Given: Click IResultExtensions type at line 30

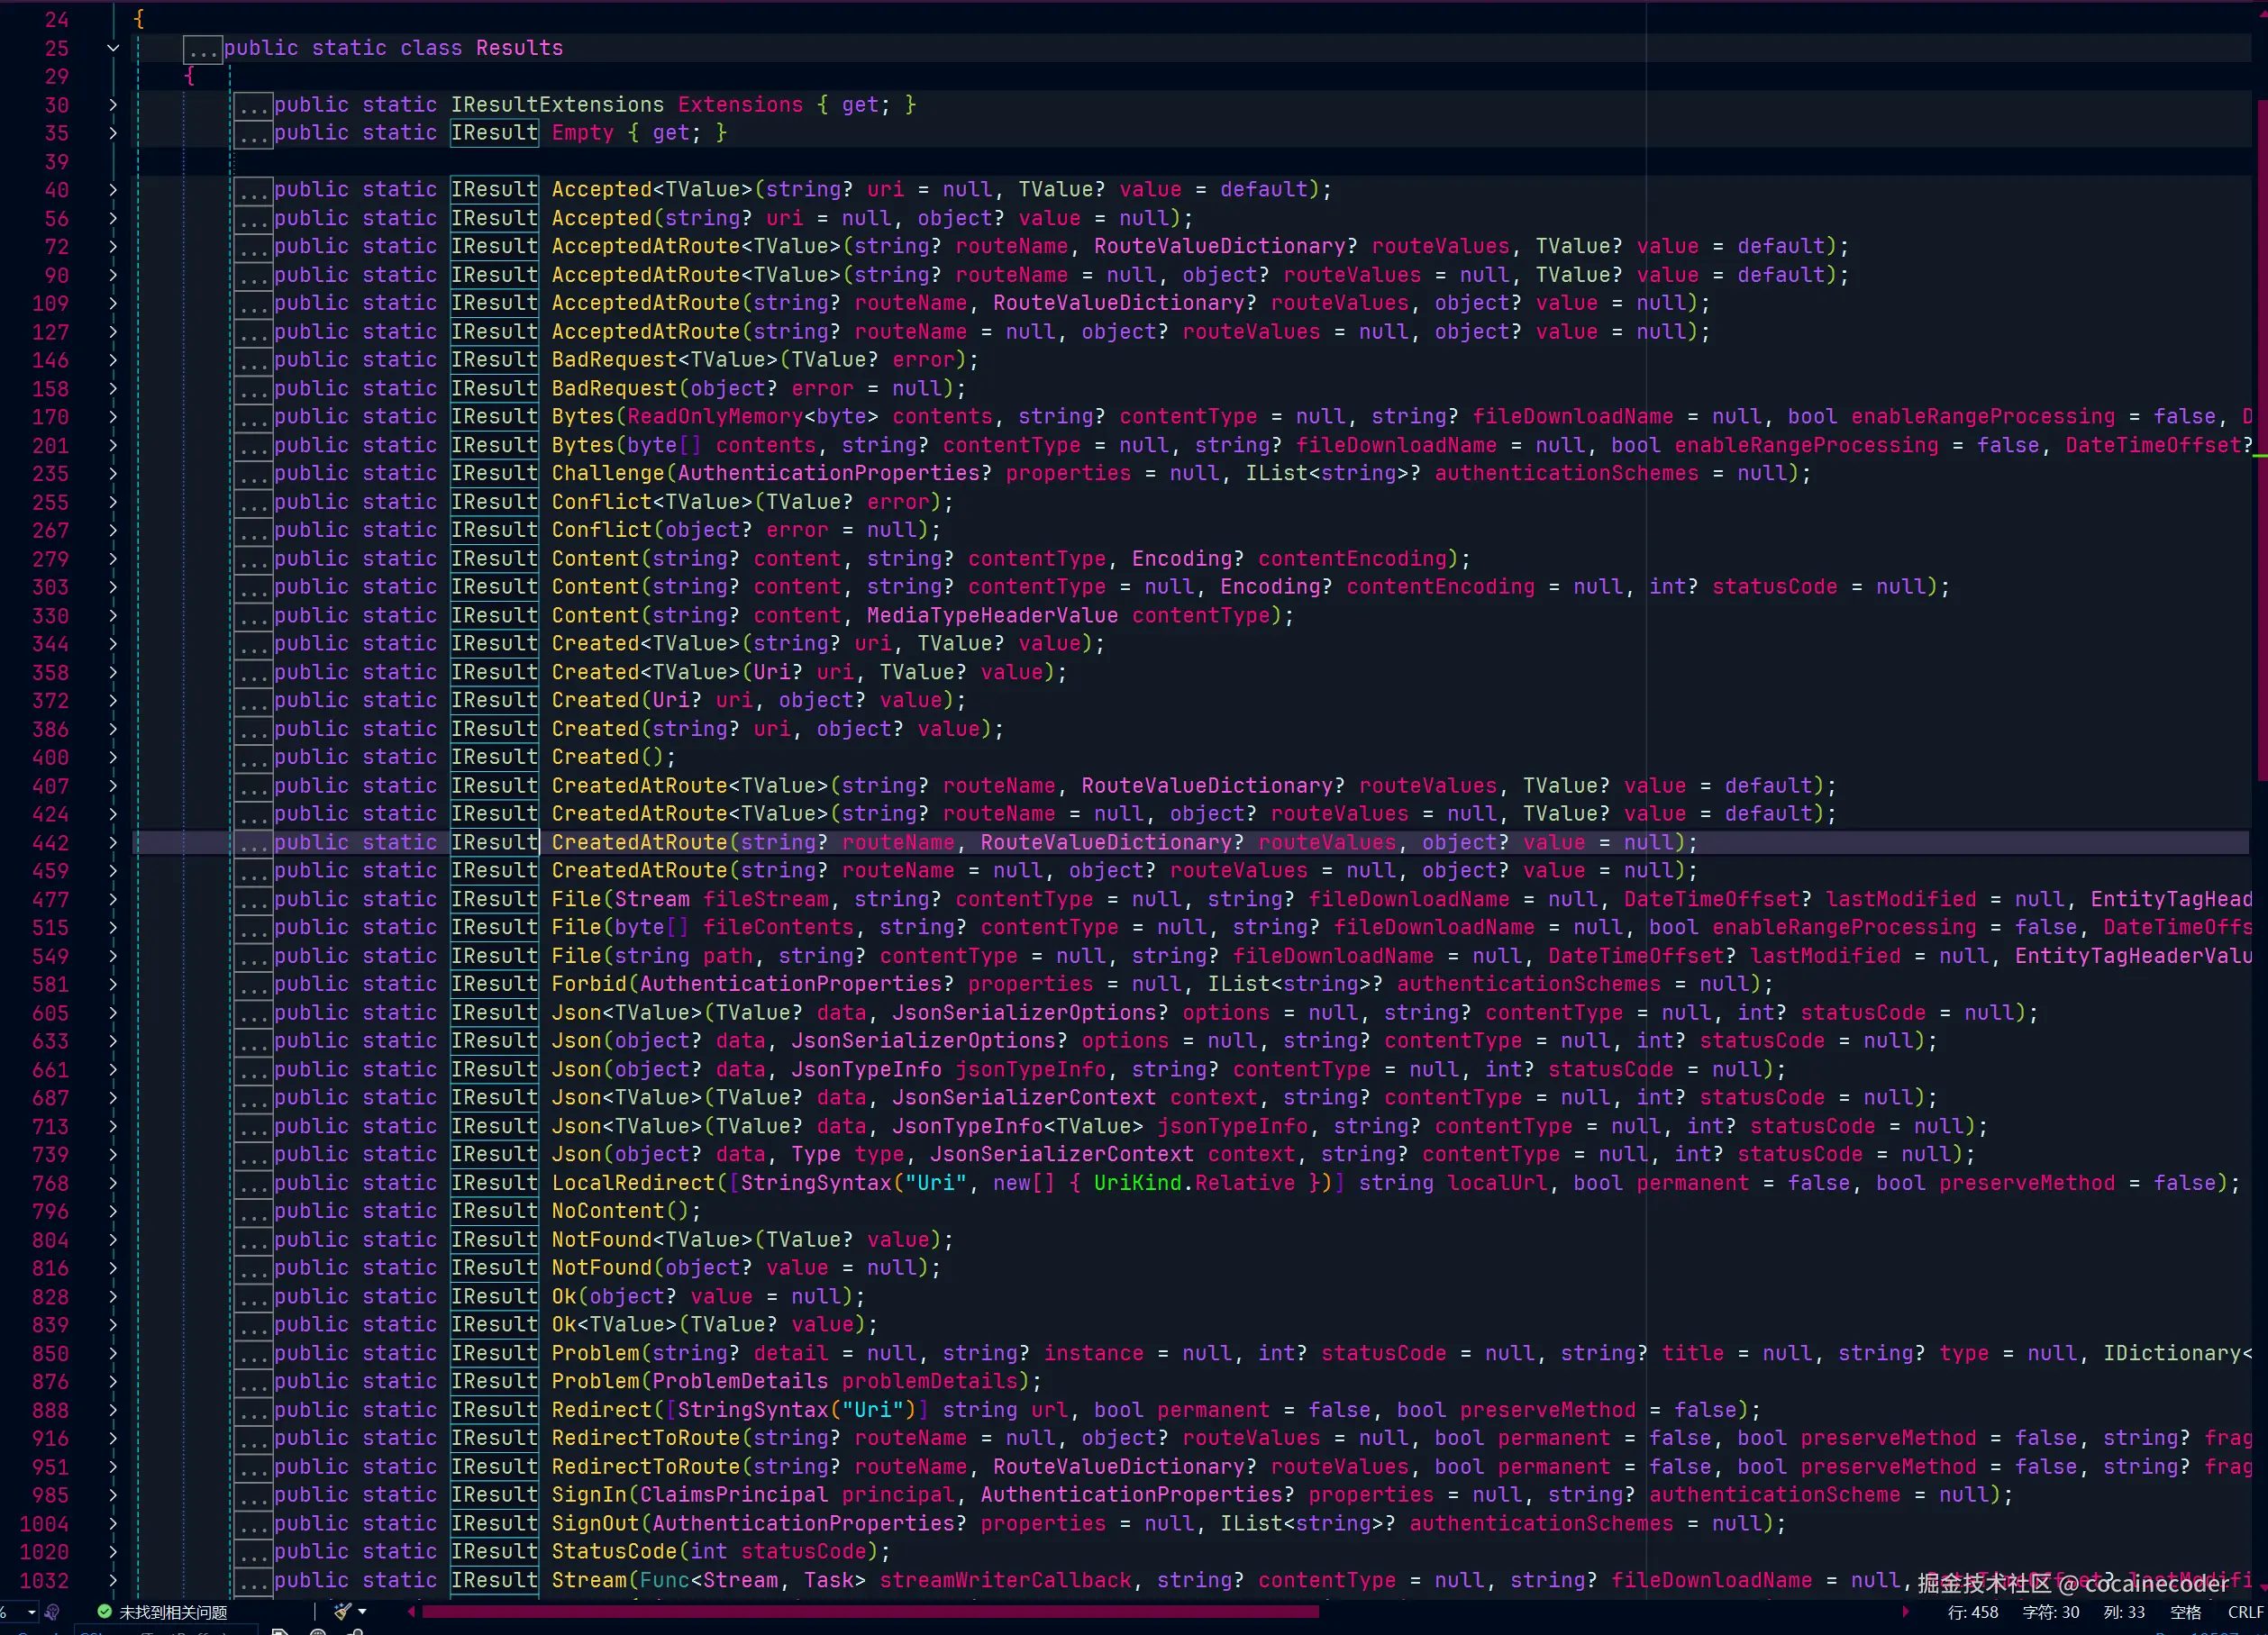Looking at the screenshot, I should (x=556, y=105).
